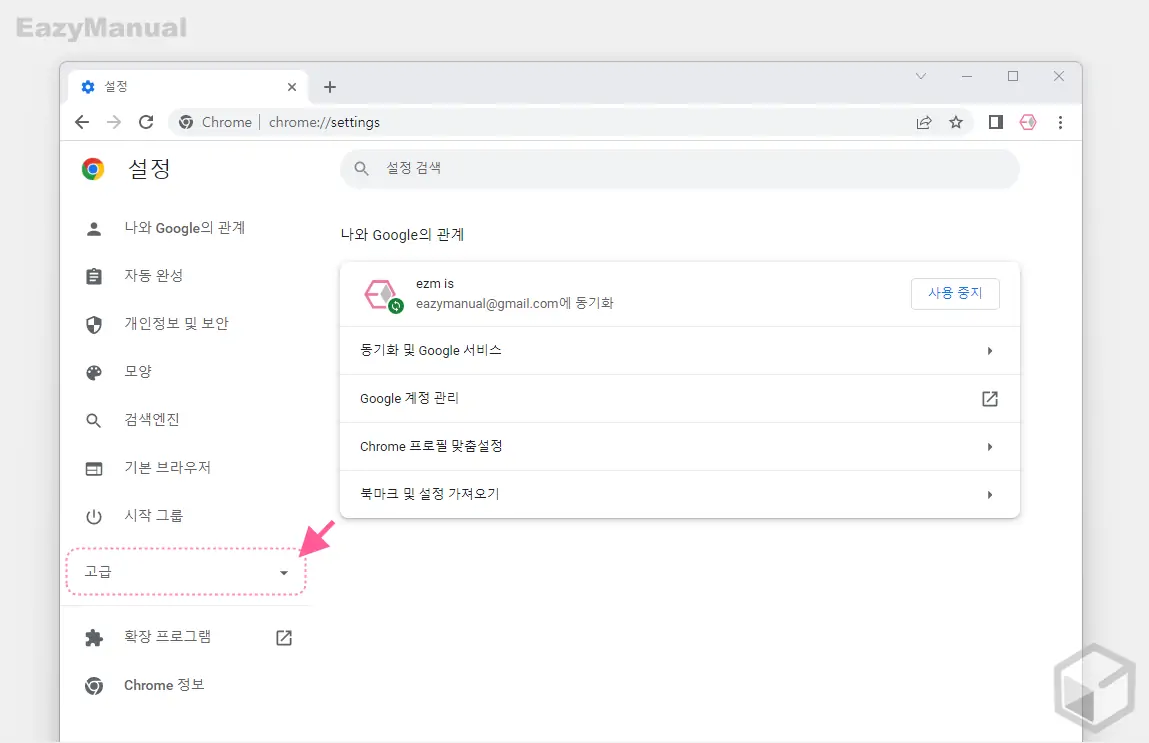
Task: Click the 설정 검색 search field
Action: pos(680,169)
